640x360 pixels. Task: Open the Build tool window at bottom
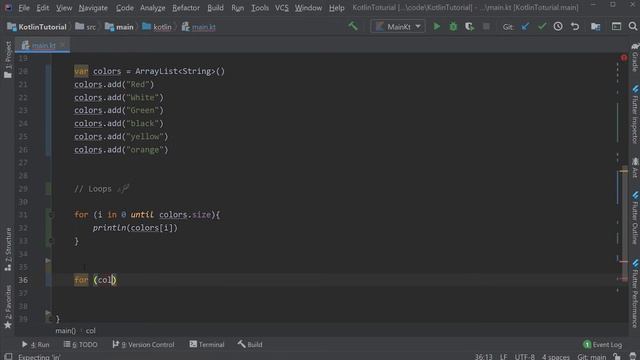click(x=250, y=344)
